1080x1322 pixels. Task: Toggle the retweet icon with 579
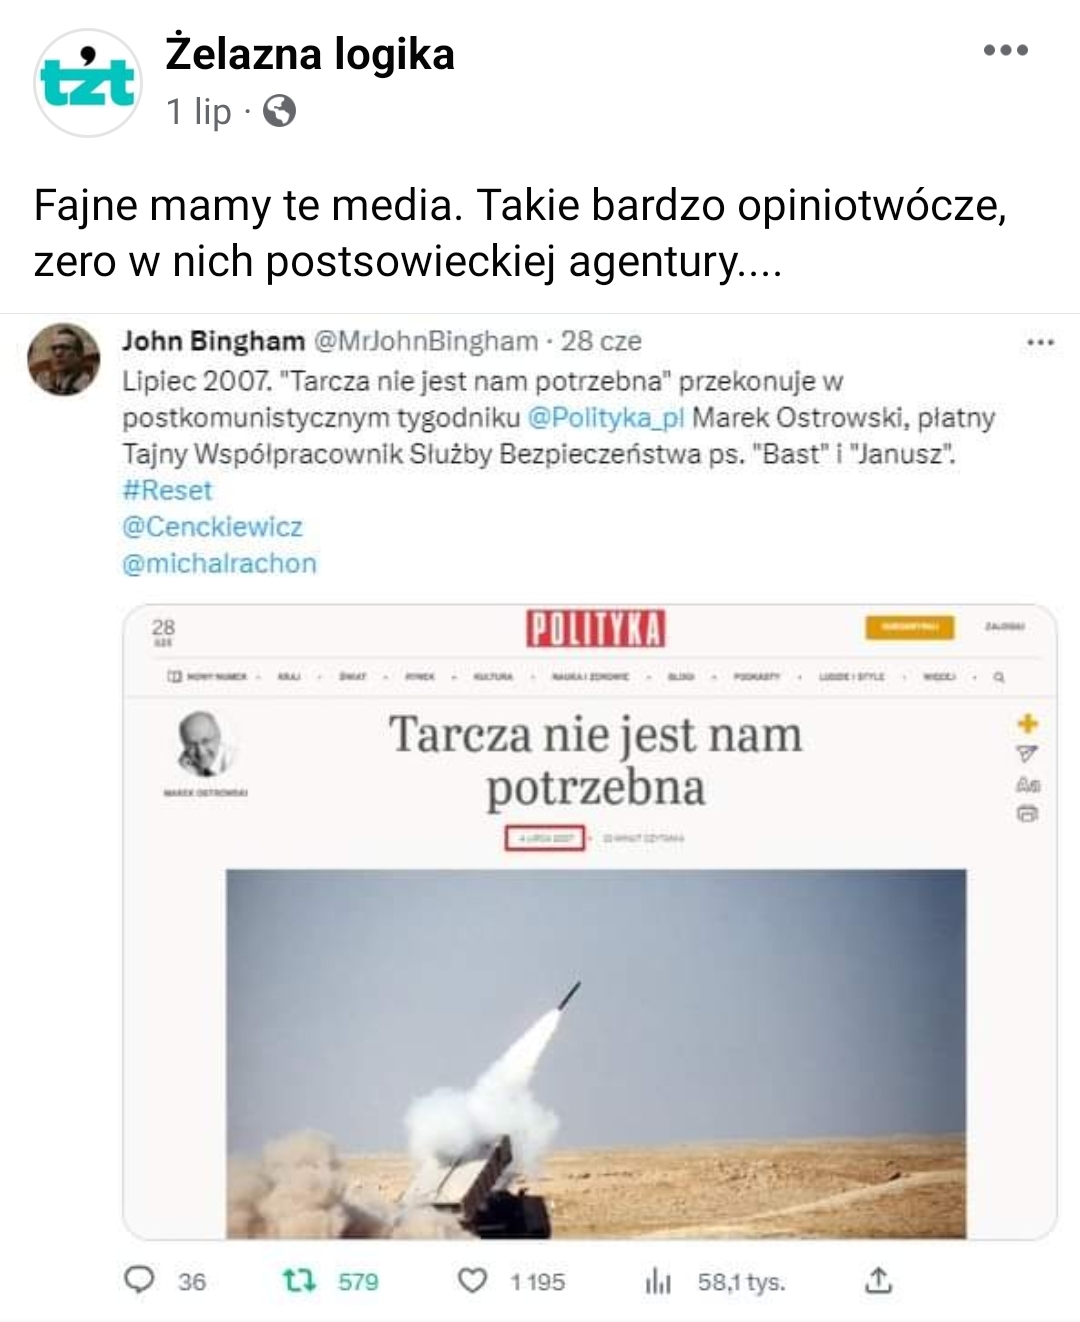click(x=299, y=1281)
